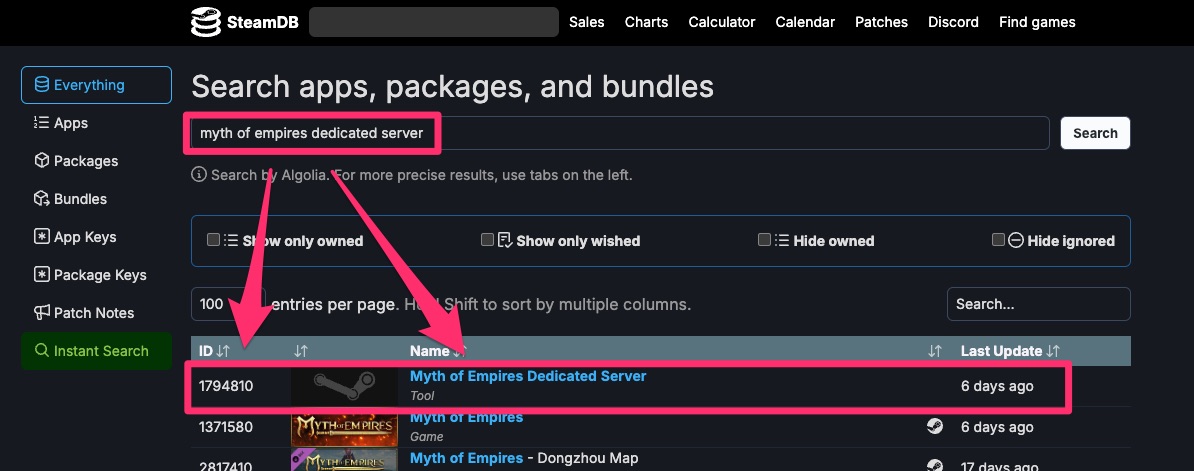The height and width of the screenshot is (471, 1194).
Task: Click the info icon beside Search by Algolia
Action: [199, 175]
